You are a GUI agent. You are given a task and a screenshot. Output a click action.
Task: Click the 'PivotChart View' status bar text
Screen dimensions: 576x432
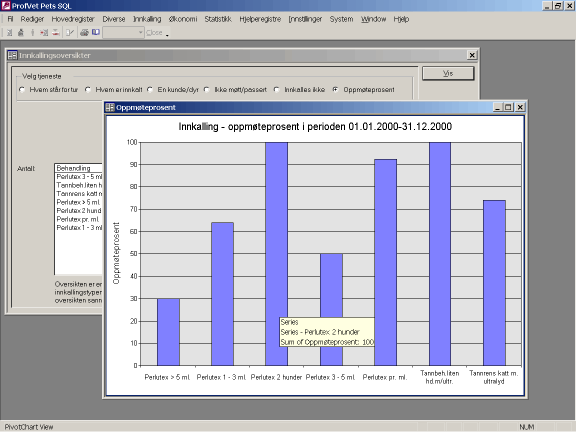[x=29, y=427]
